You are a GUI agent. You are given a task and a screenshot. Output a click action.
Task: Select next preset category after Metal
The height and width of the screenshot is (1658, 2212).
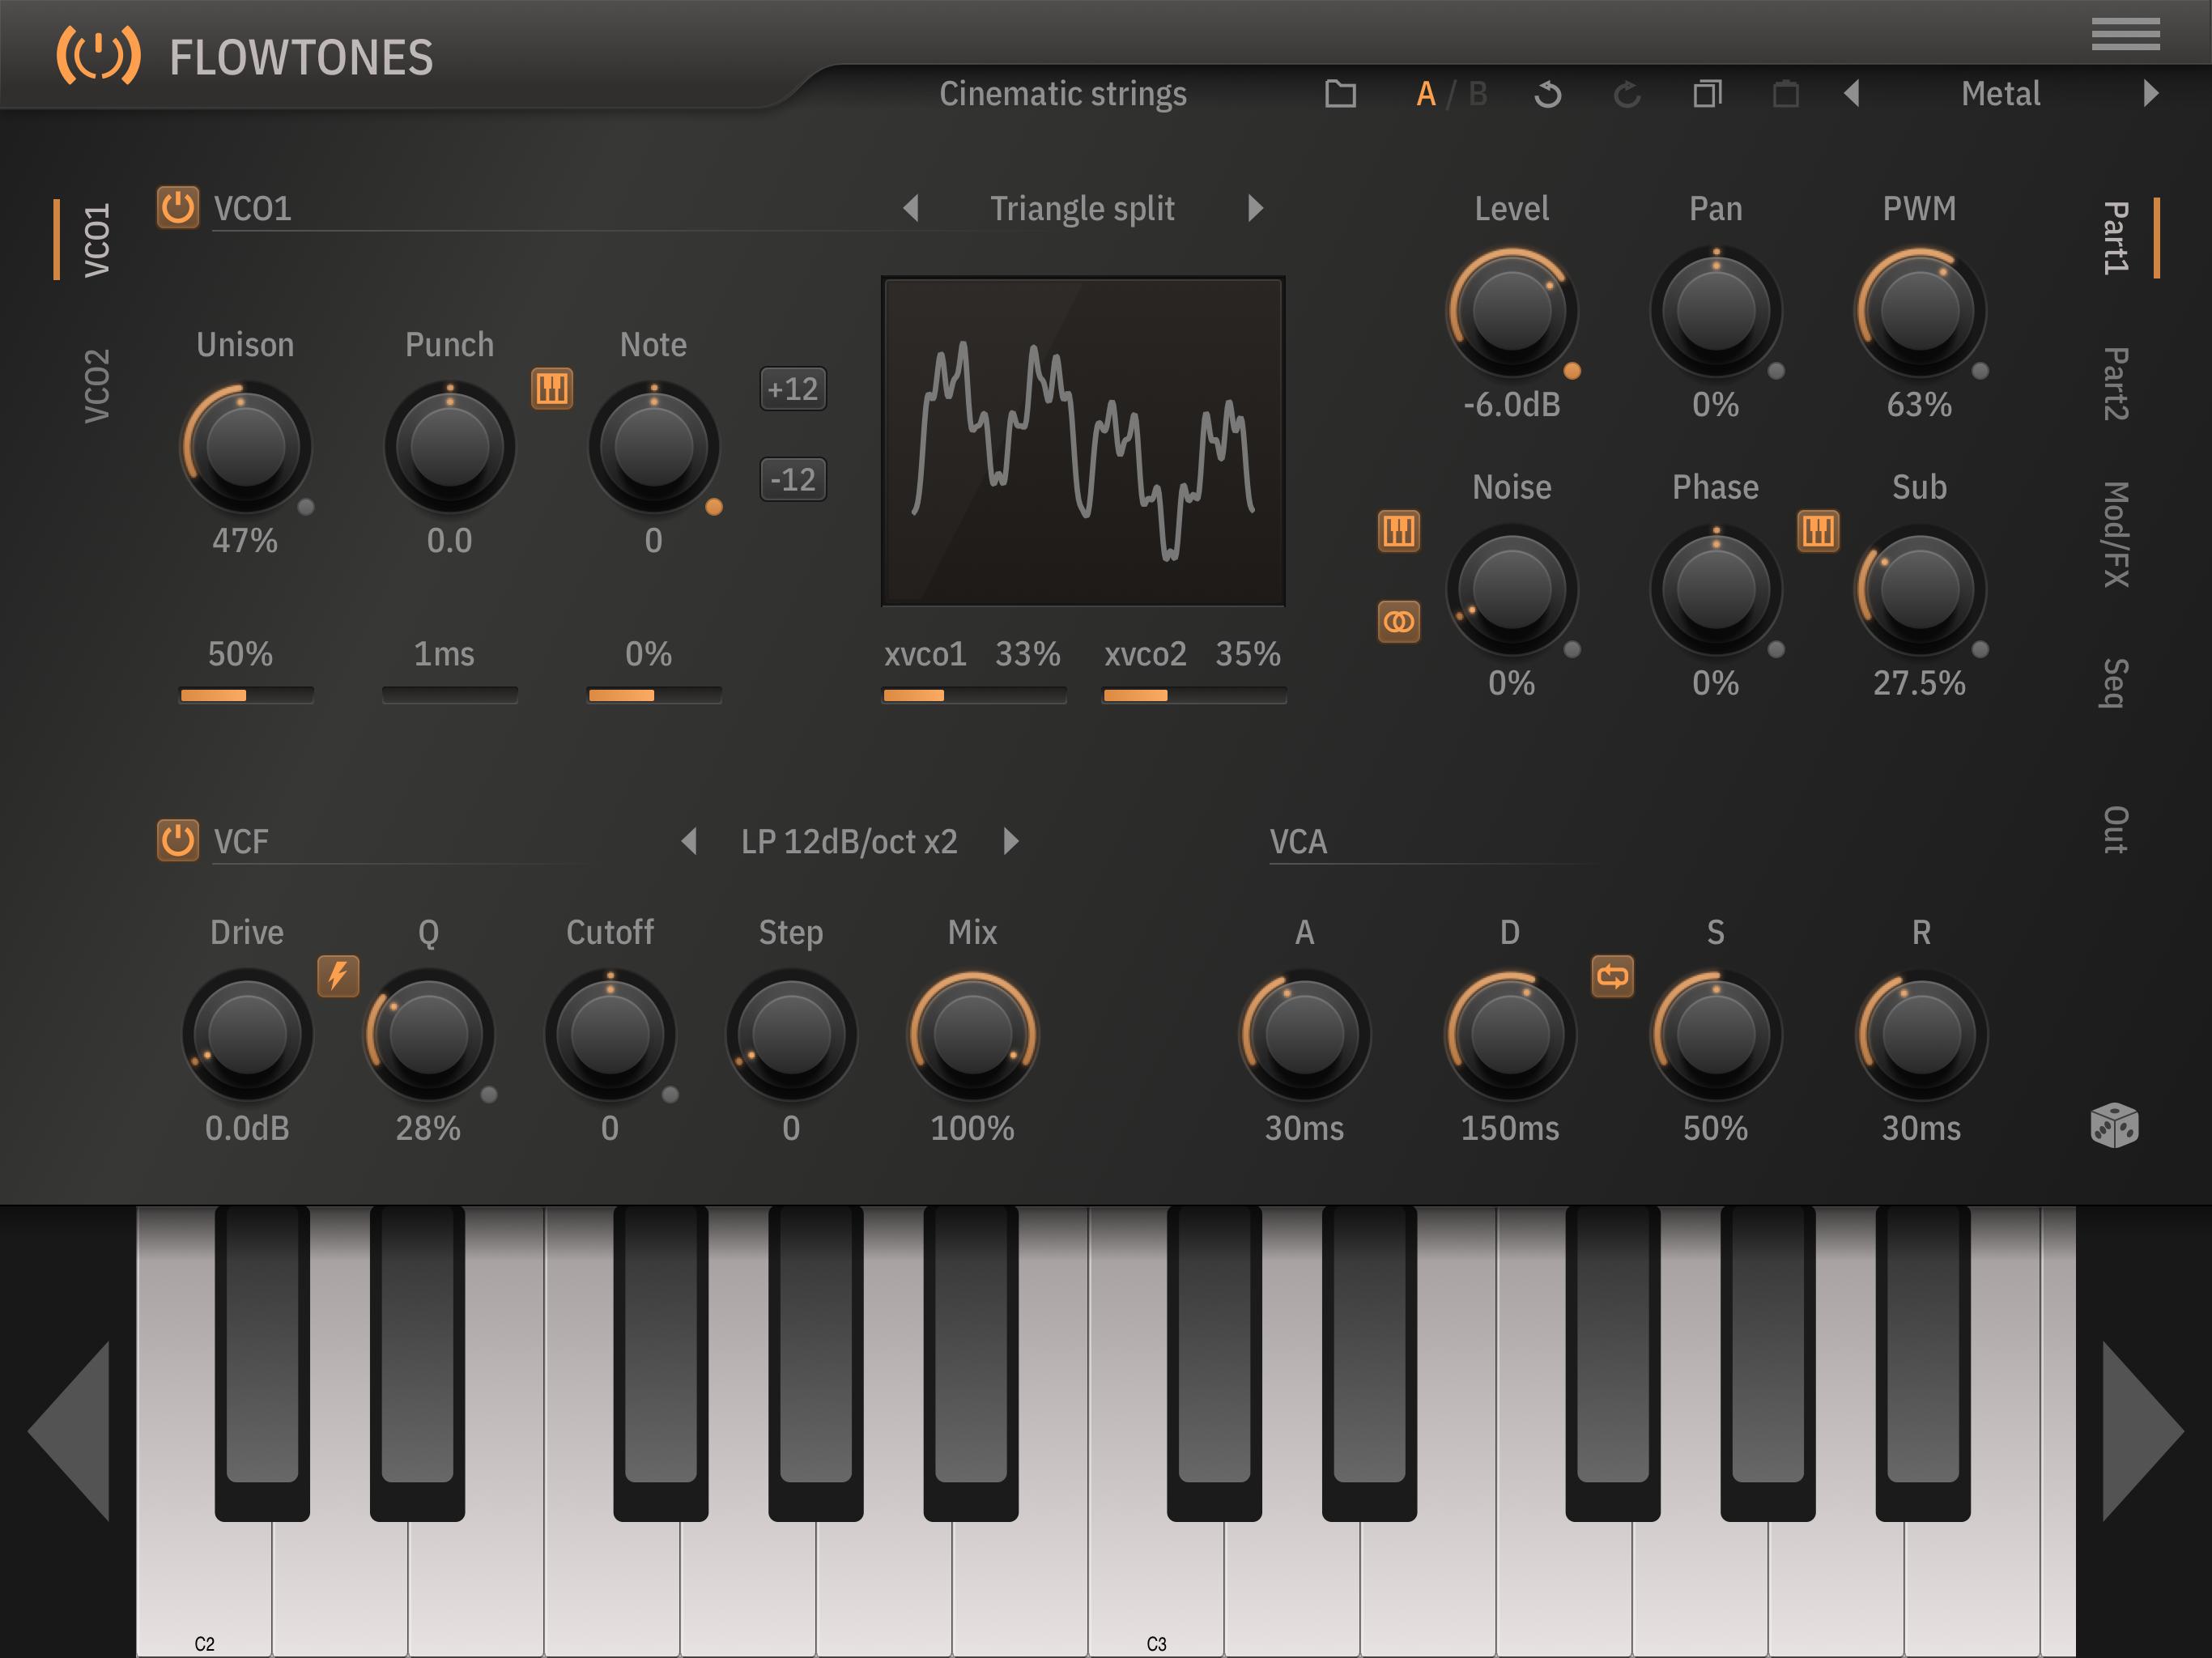coord(2151,93)
